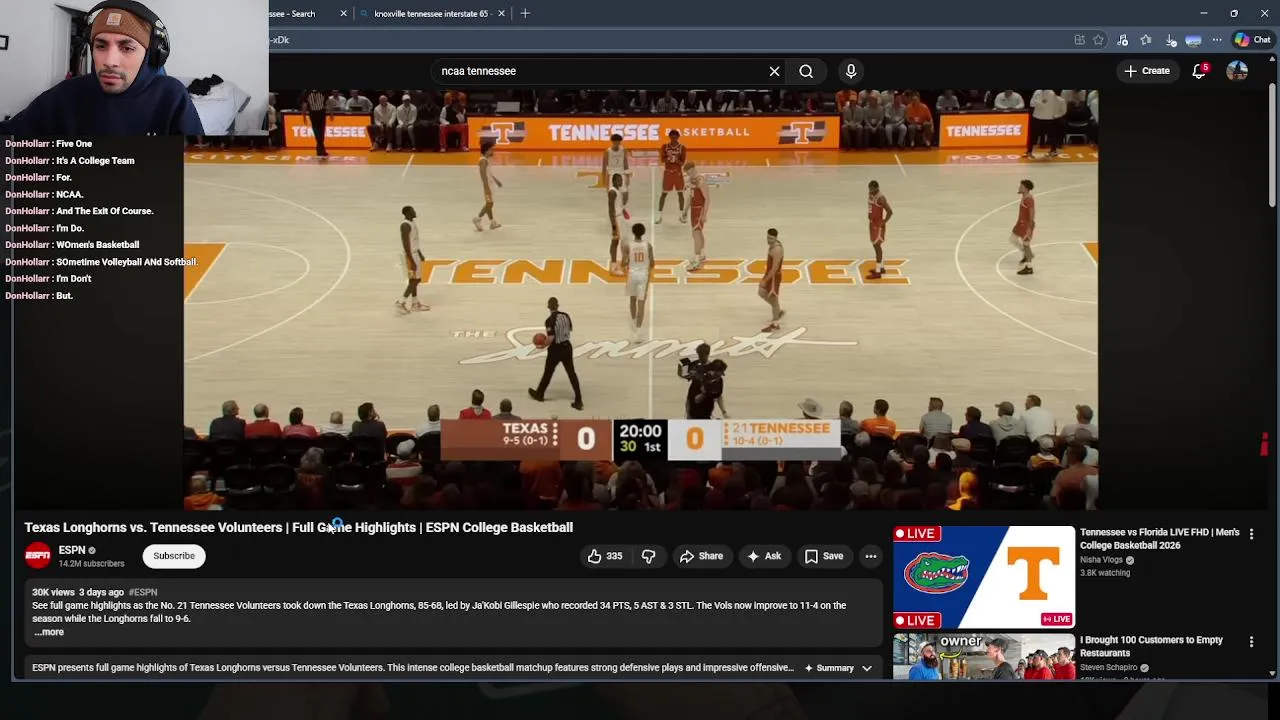Close the 'ssee - Search' tab
Viewport: 1280px width, 720px height.
tap(343, 14)
